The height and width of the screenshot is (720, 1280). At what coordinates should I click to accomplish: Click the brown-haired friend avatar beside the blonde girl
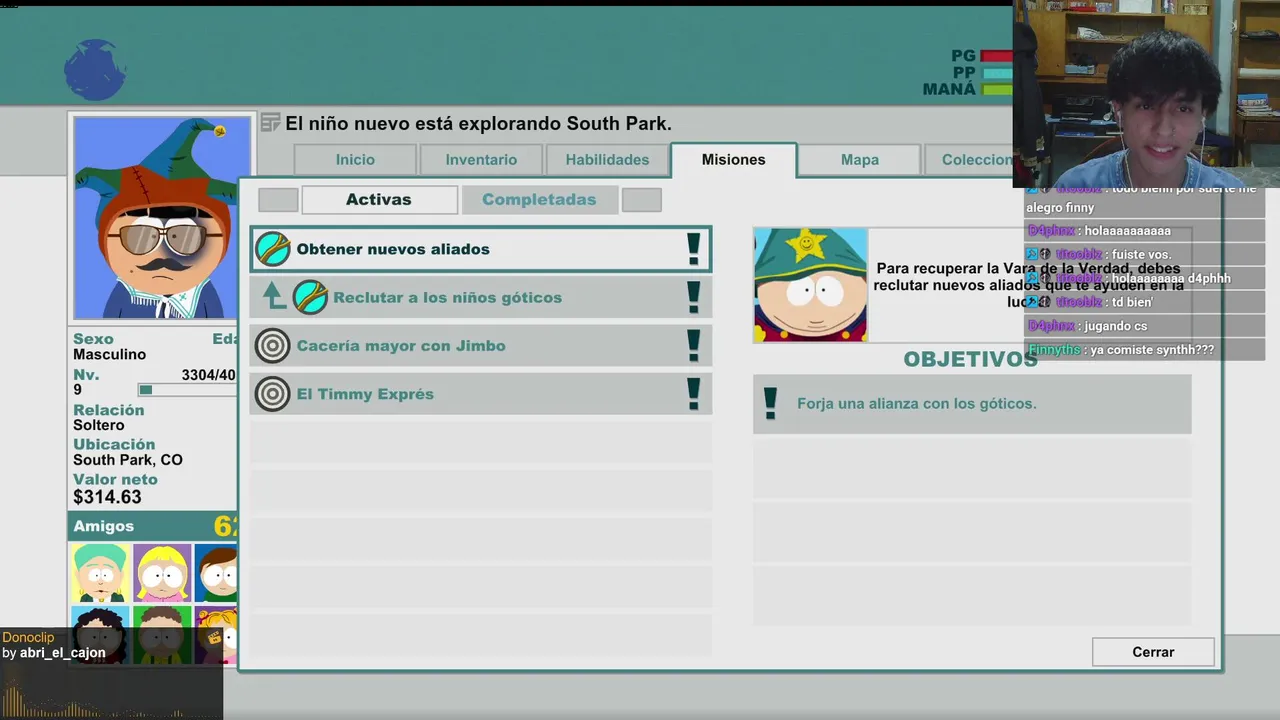(216, 573)
